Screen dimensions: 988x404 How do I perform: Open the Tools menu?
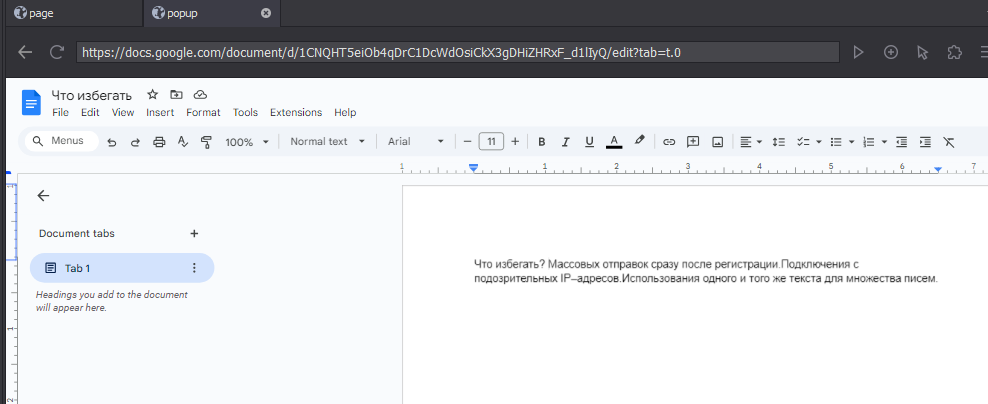[x=245, y=112]
